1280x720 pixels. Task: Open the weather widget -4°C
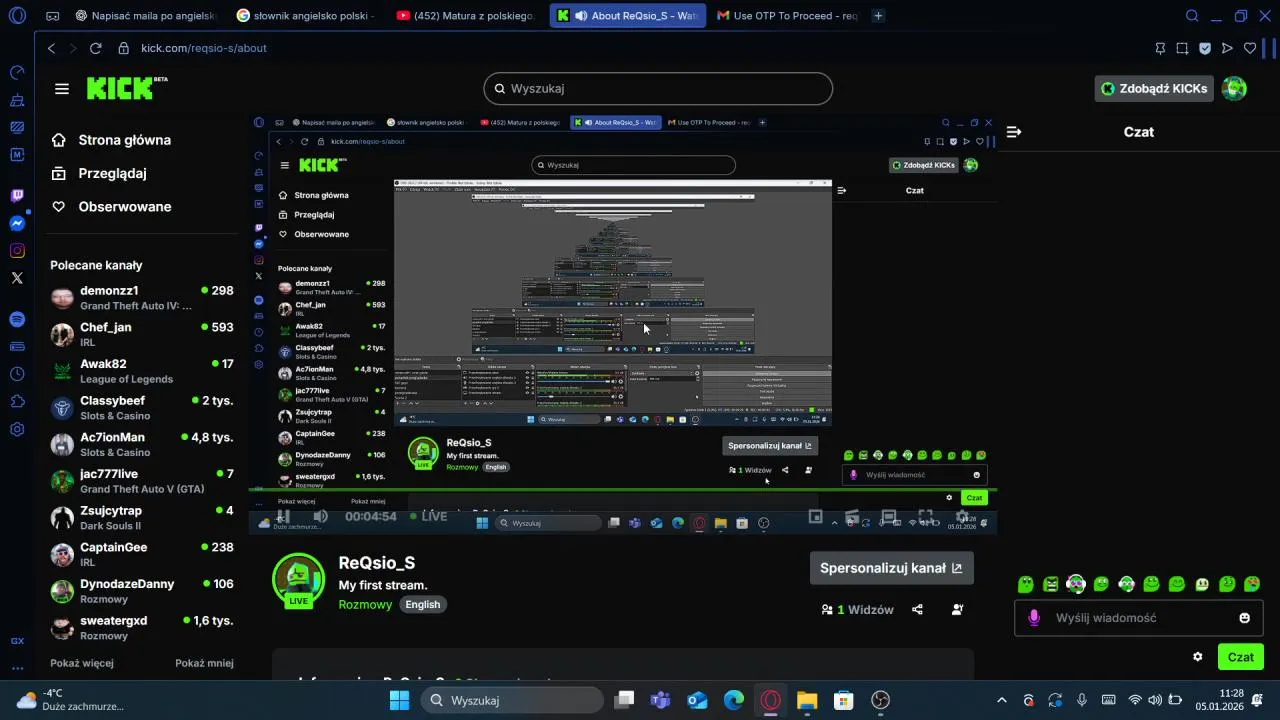[70, 700]
